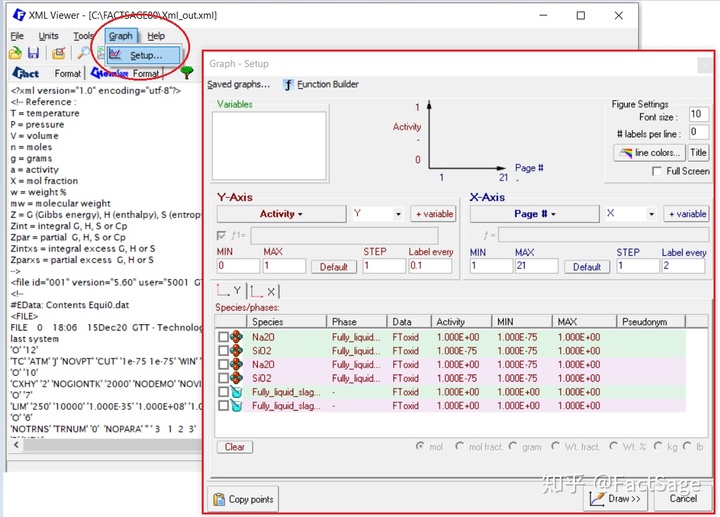Click the Title button in Figure Settings
The height and width of the screenshot is (517, 720).
point(698,153)
